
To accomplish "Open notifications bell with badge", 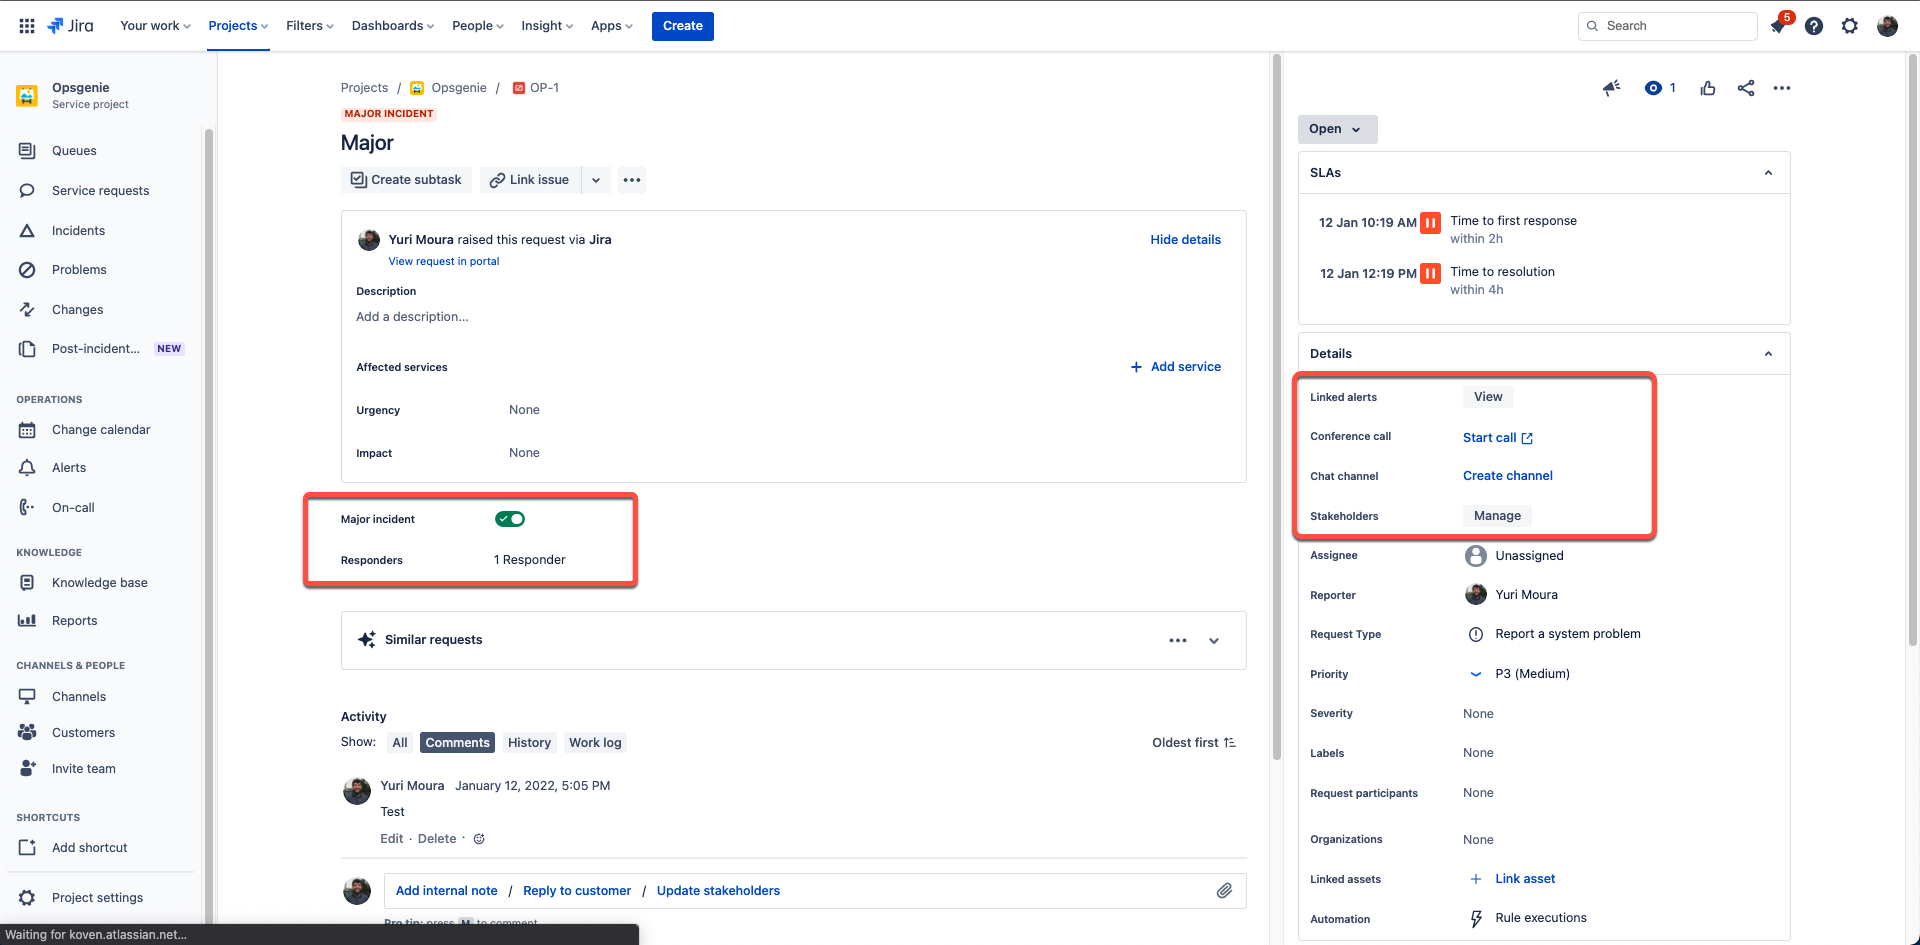I will click(1778, 25).
